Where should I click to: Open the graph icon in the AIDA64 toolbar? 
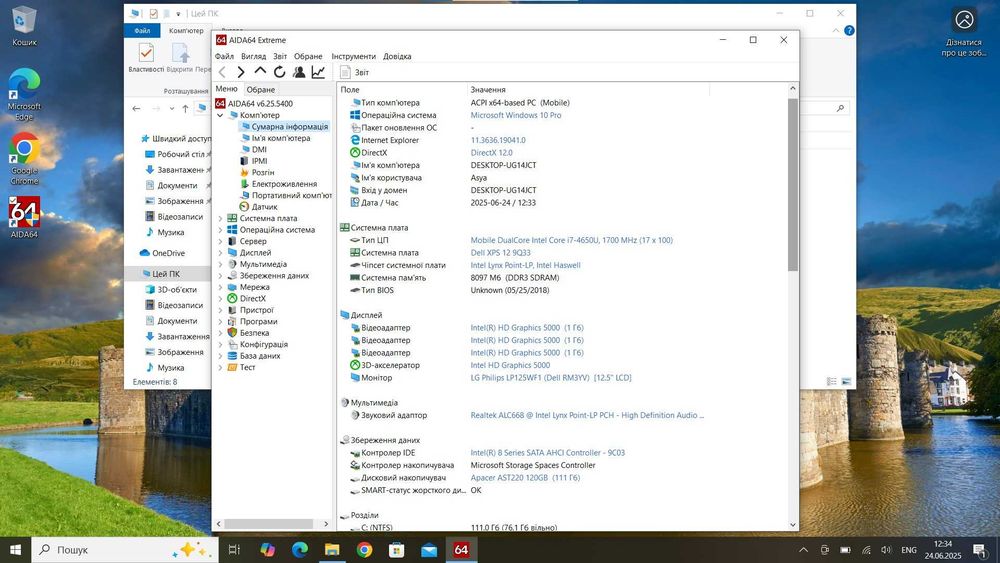pyautogui.click(x=318, y=72)
